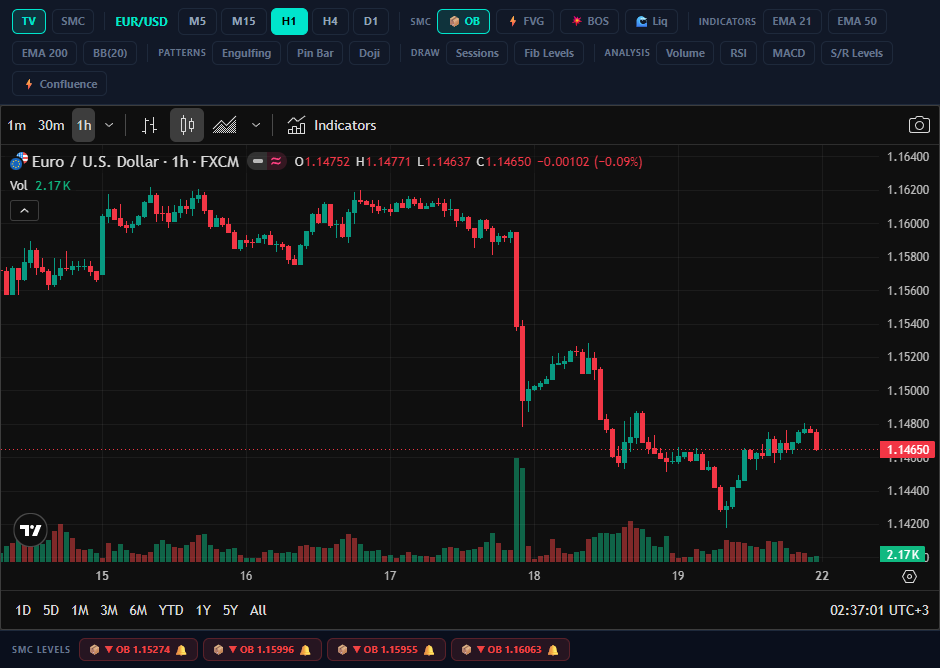This screenshot has width=940, height=668.
Task: Select the H1 timeframe
Action: pyautogui.click(x=289, y=22)
